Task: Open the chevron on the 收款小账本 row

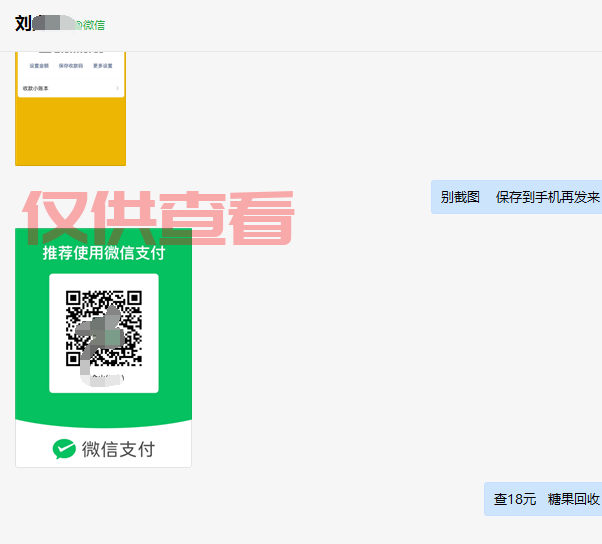Action: point(117,89)
